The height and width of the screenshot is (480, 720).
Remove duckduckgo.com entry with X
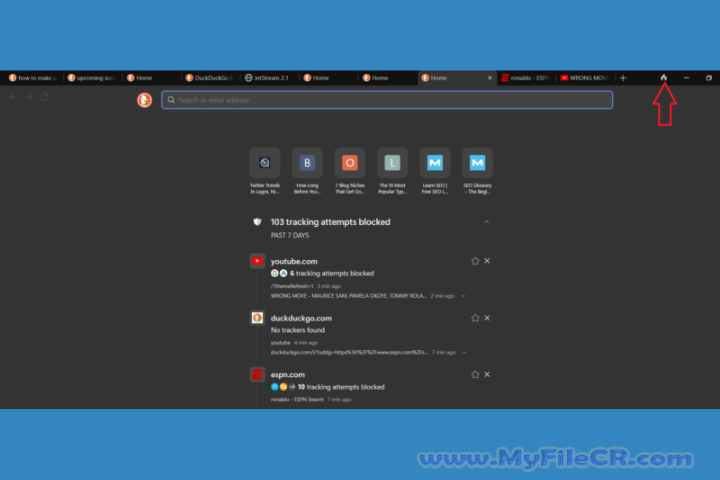(x=487, y=318)
